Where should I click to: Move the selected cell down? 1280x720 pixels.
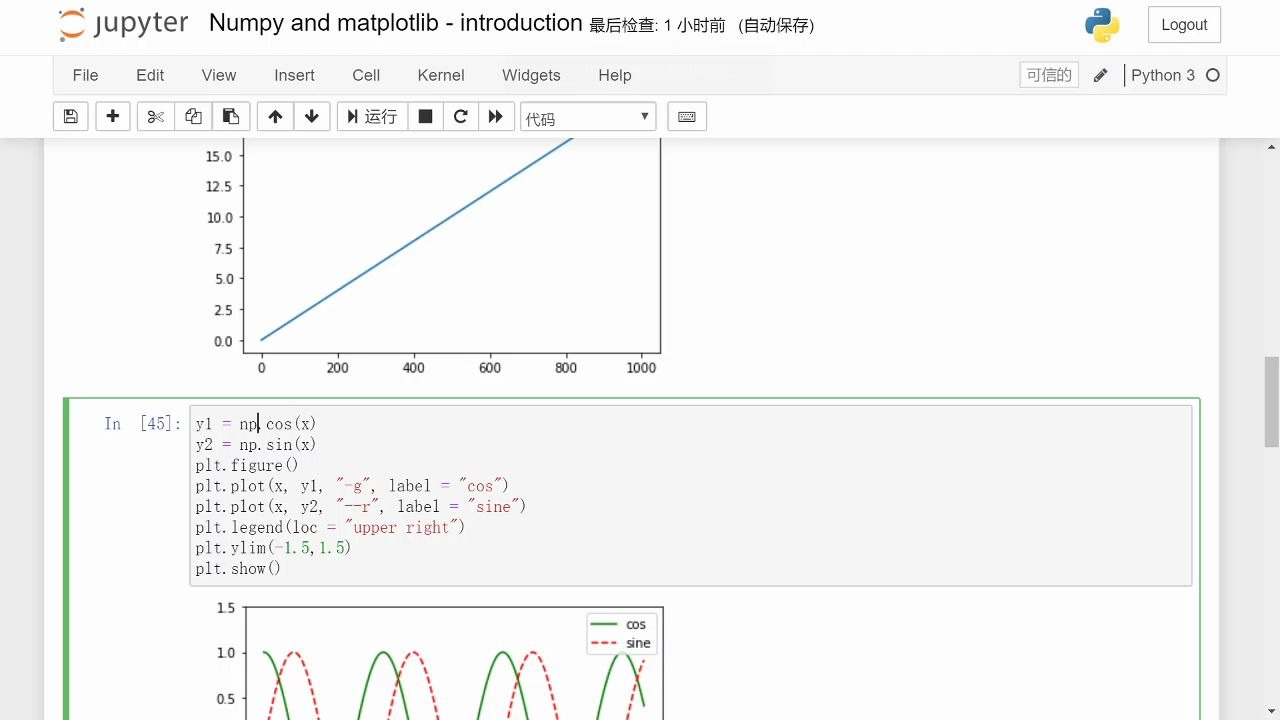point(312,117)
